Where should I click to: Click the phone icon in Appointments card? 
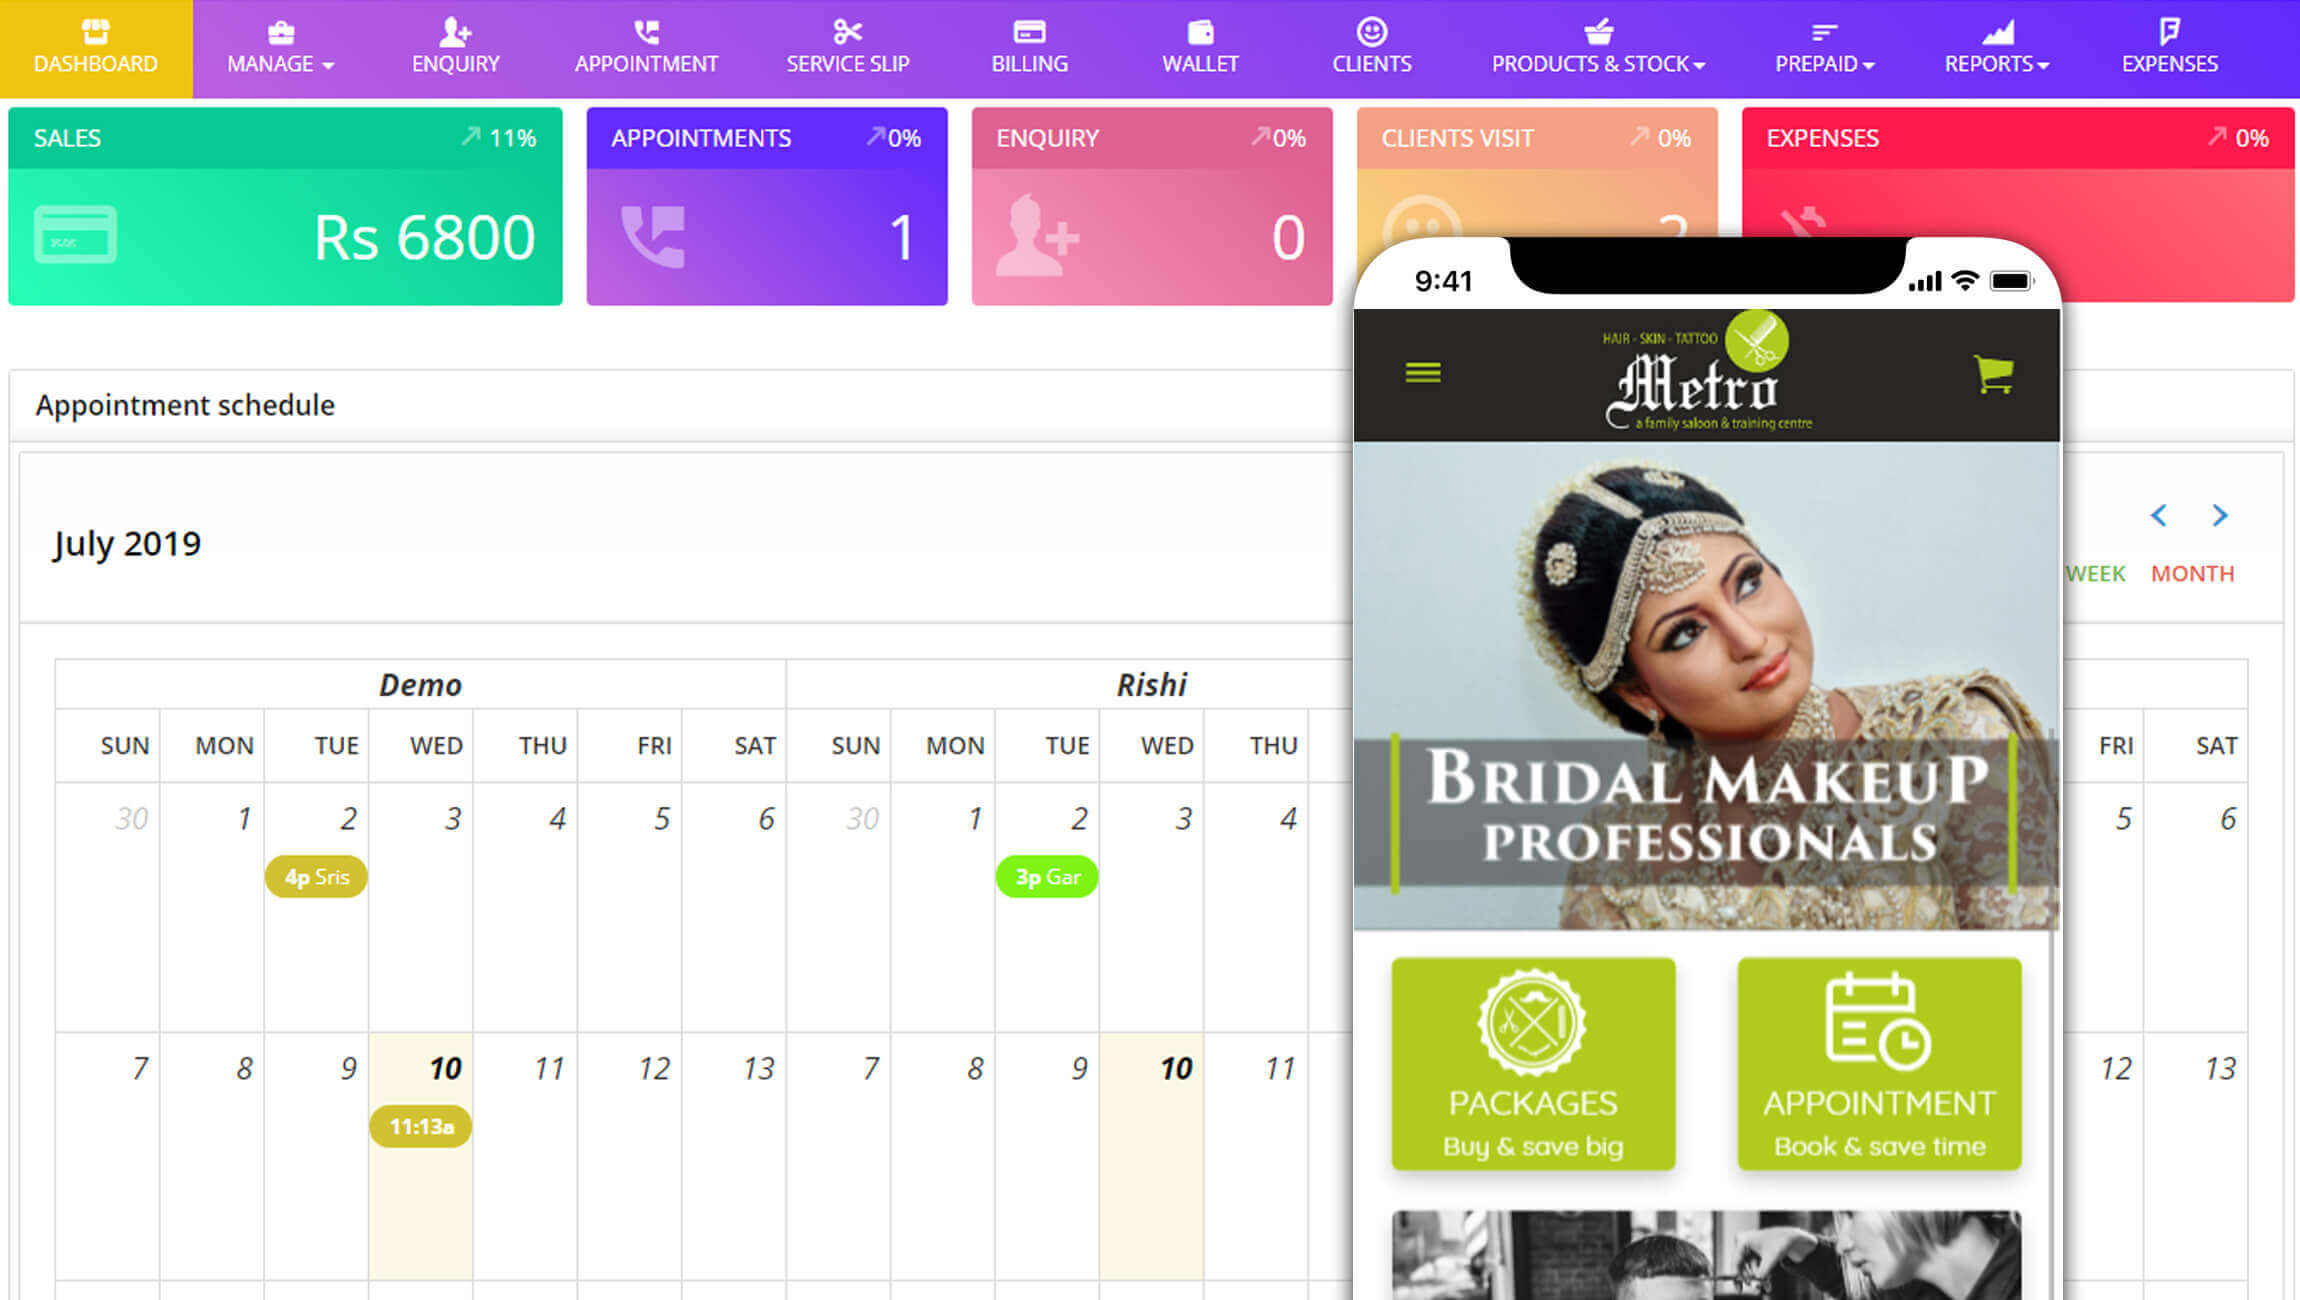pyautogui.click(x=653, y=236)
